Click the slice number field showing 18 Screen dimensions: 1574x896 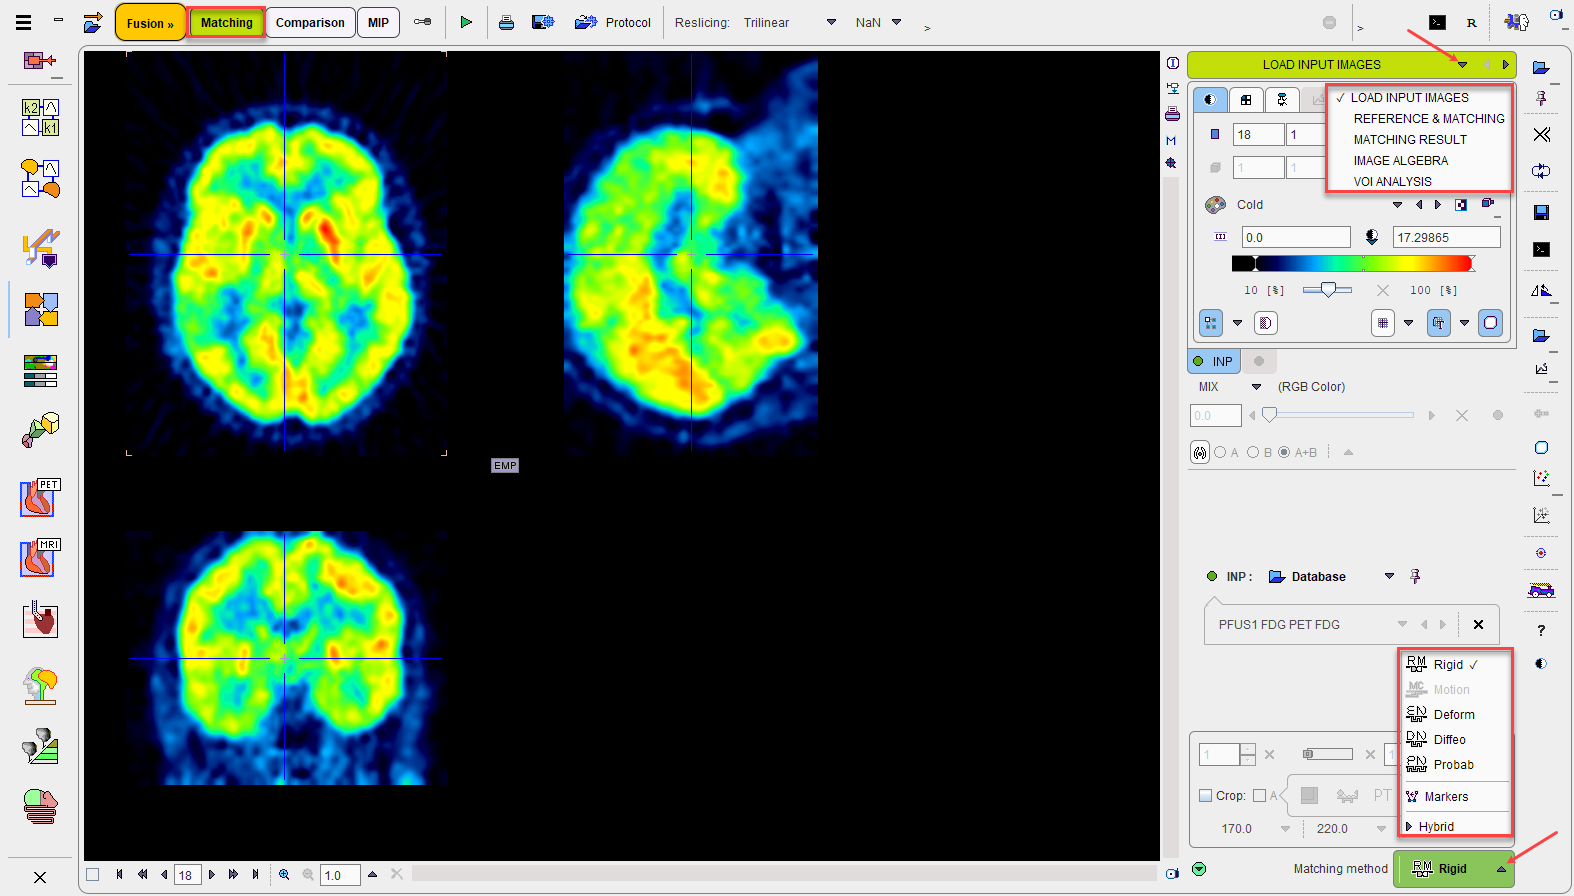[x=1258, y=134]
